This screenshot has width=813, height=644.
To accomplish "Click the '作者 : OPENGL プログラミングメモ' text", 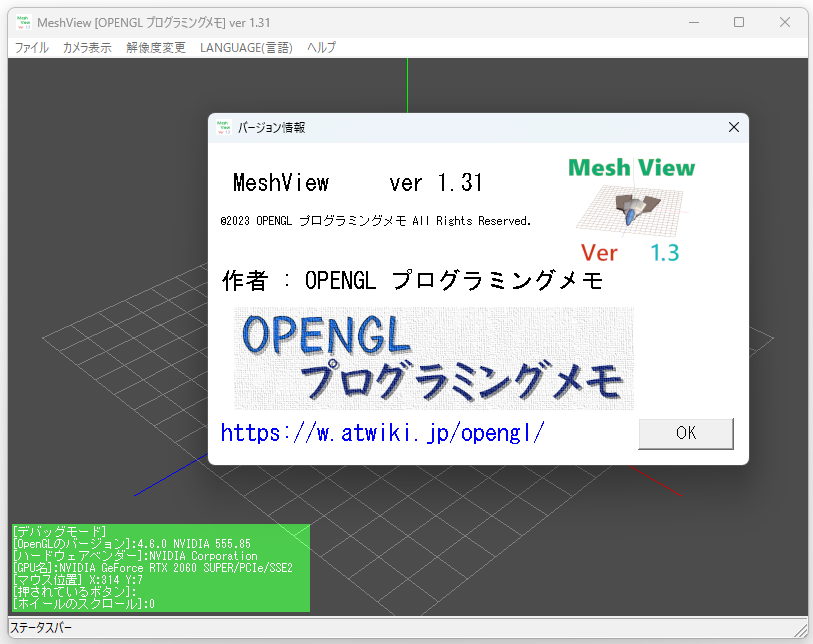I will (413, 281).
